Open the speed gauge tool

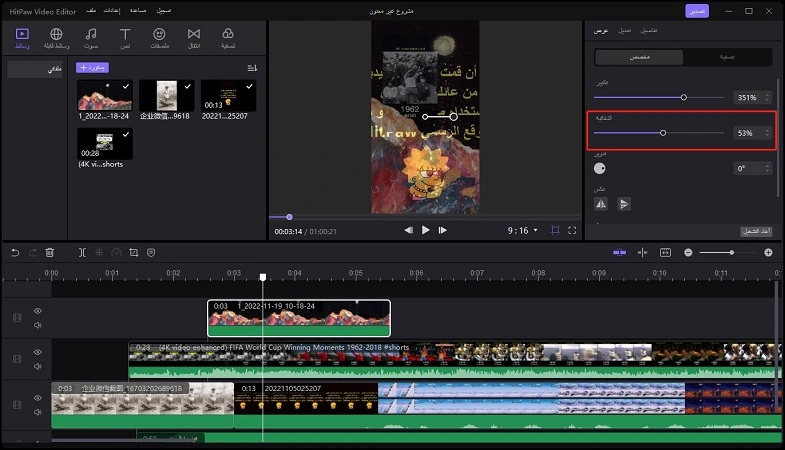116,253
